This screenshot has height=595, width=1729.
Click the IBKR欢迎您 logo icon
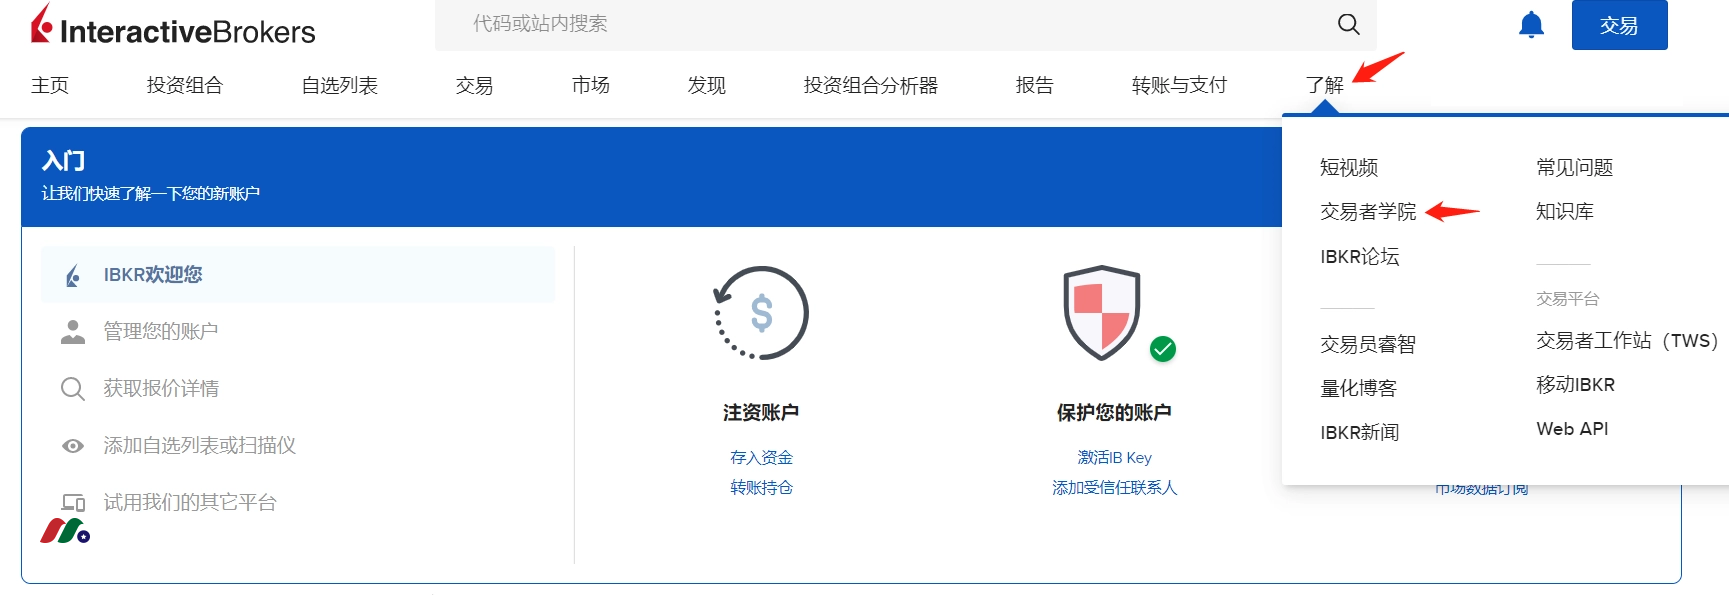(x=73, y=275)
